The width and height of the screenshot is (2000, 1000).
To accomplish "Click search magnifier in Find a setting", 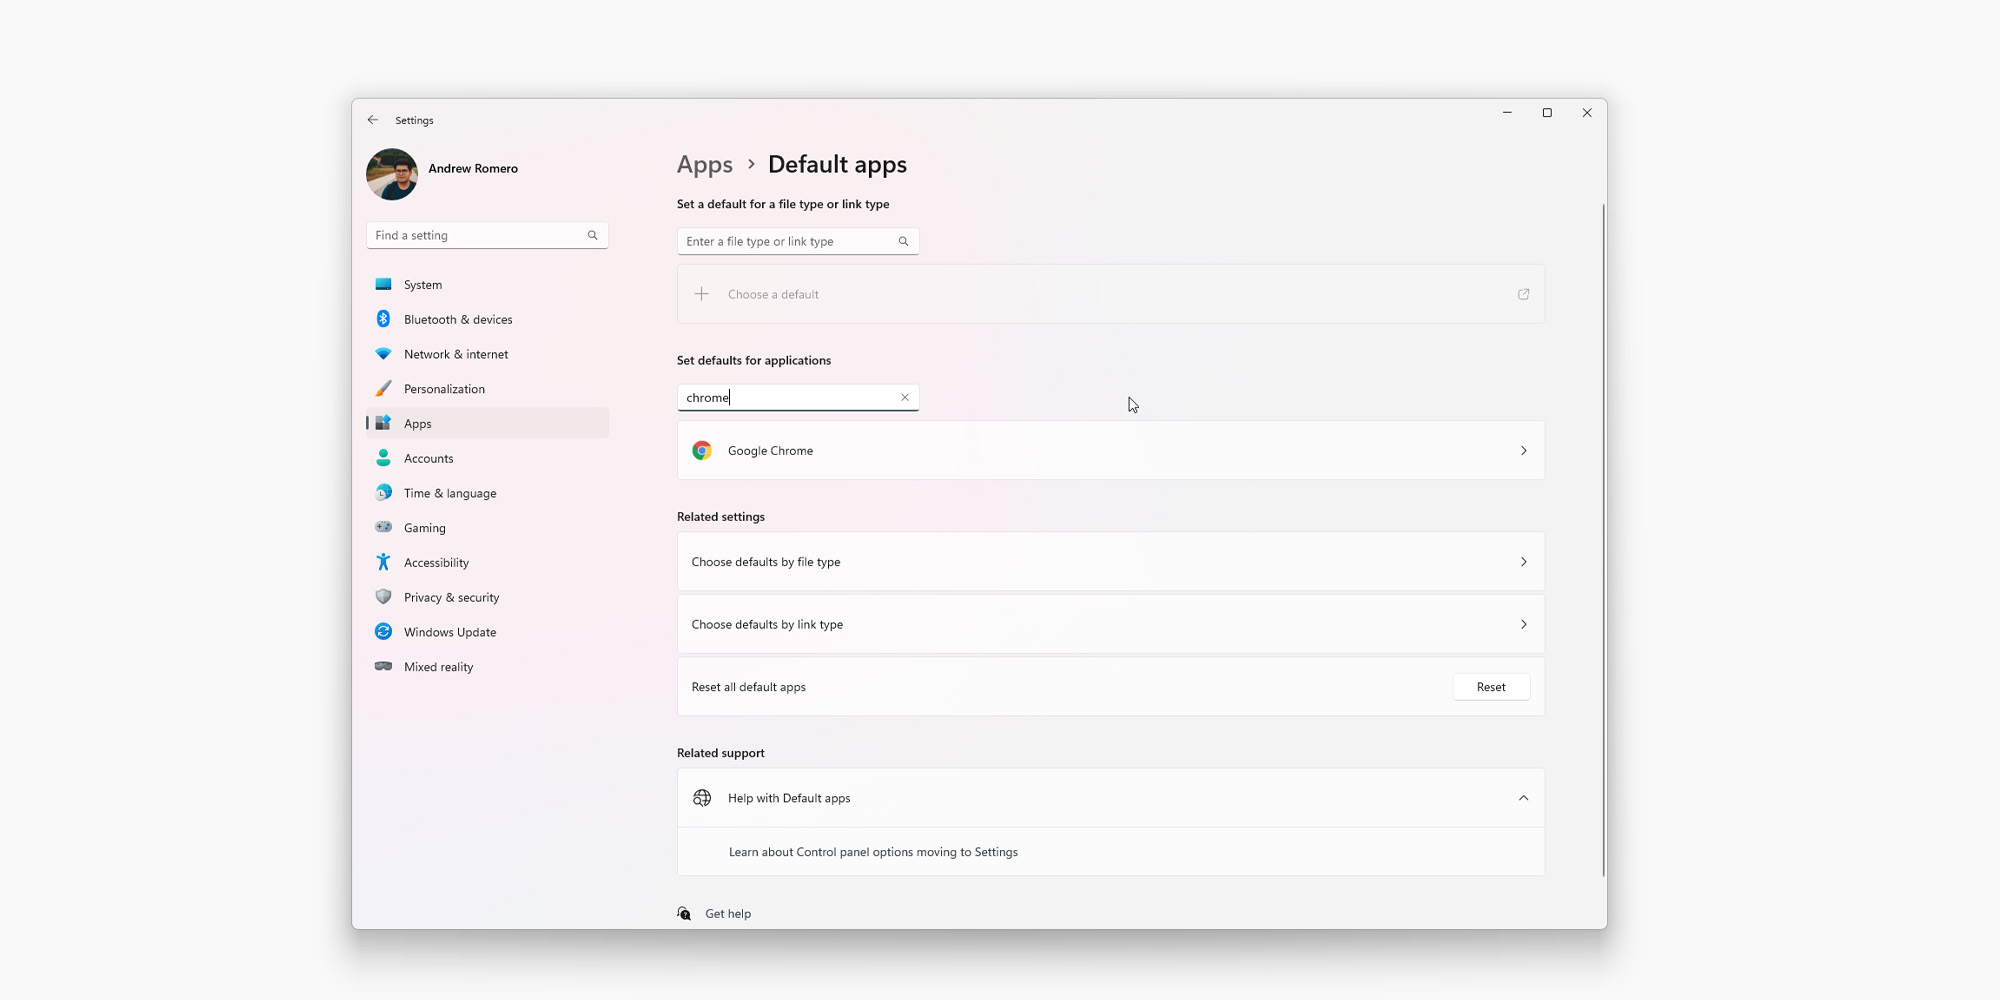I will pos(593,236).
